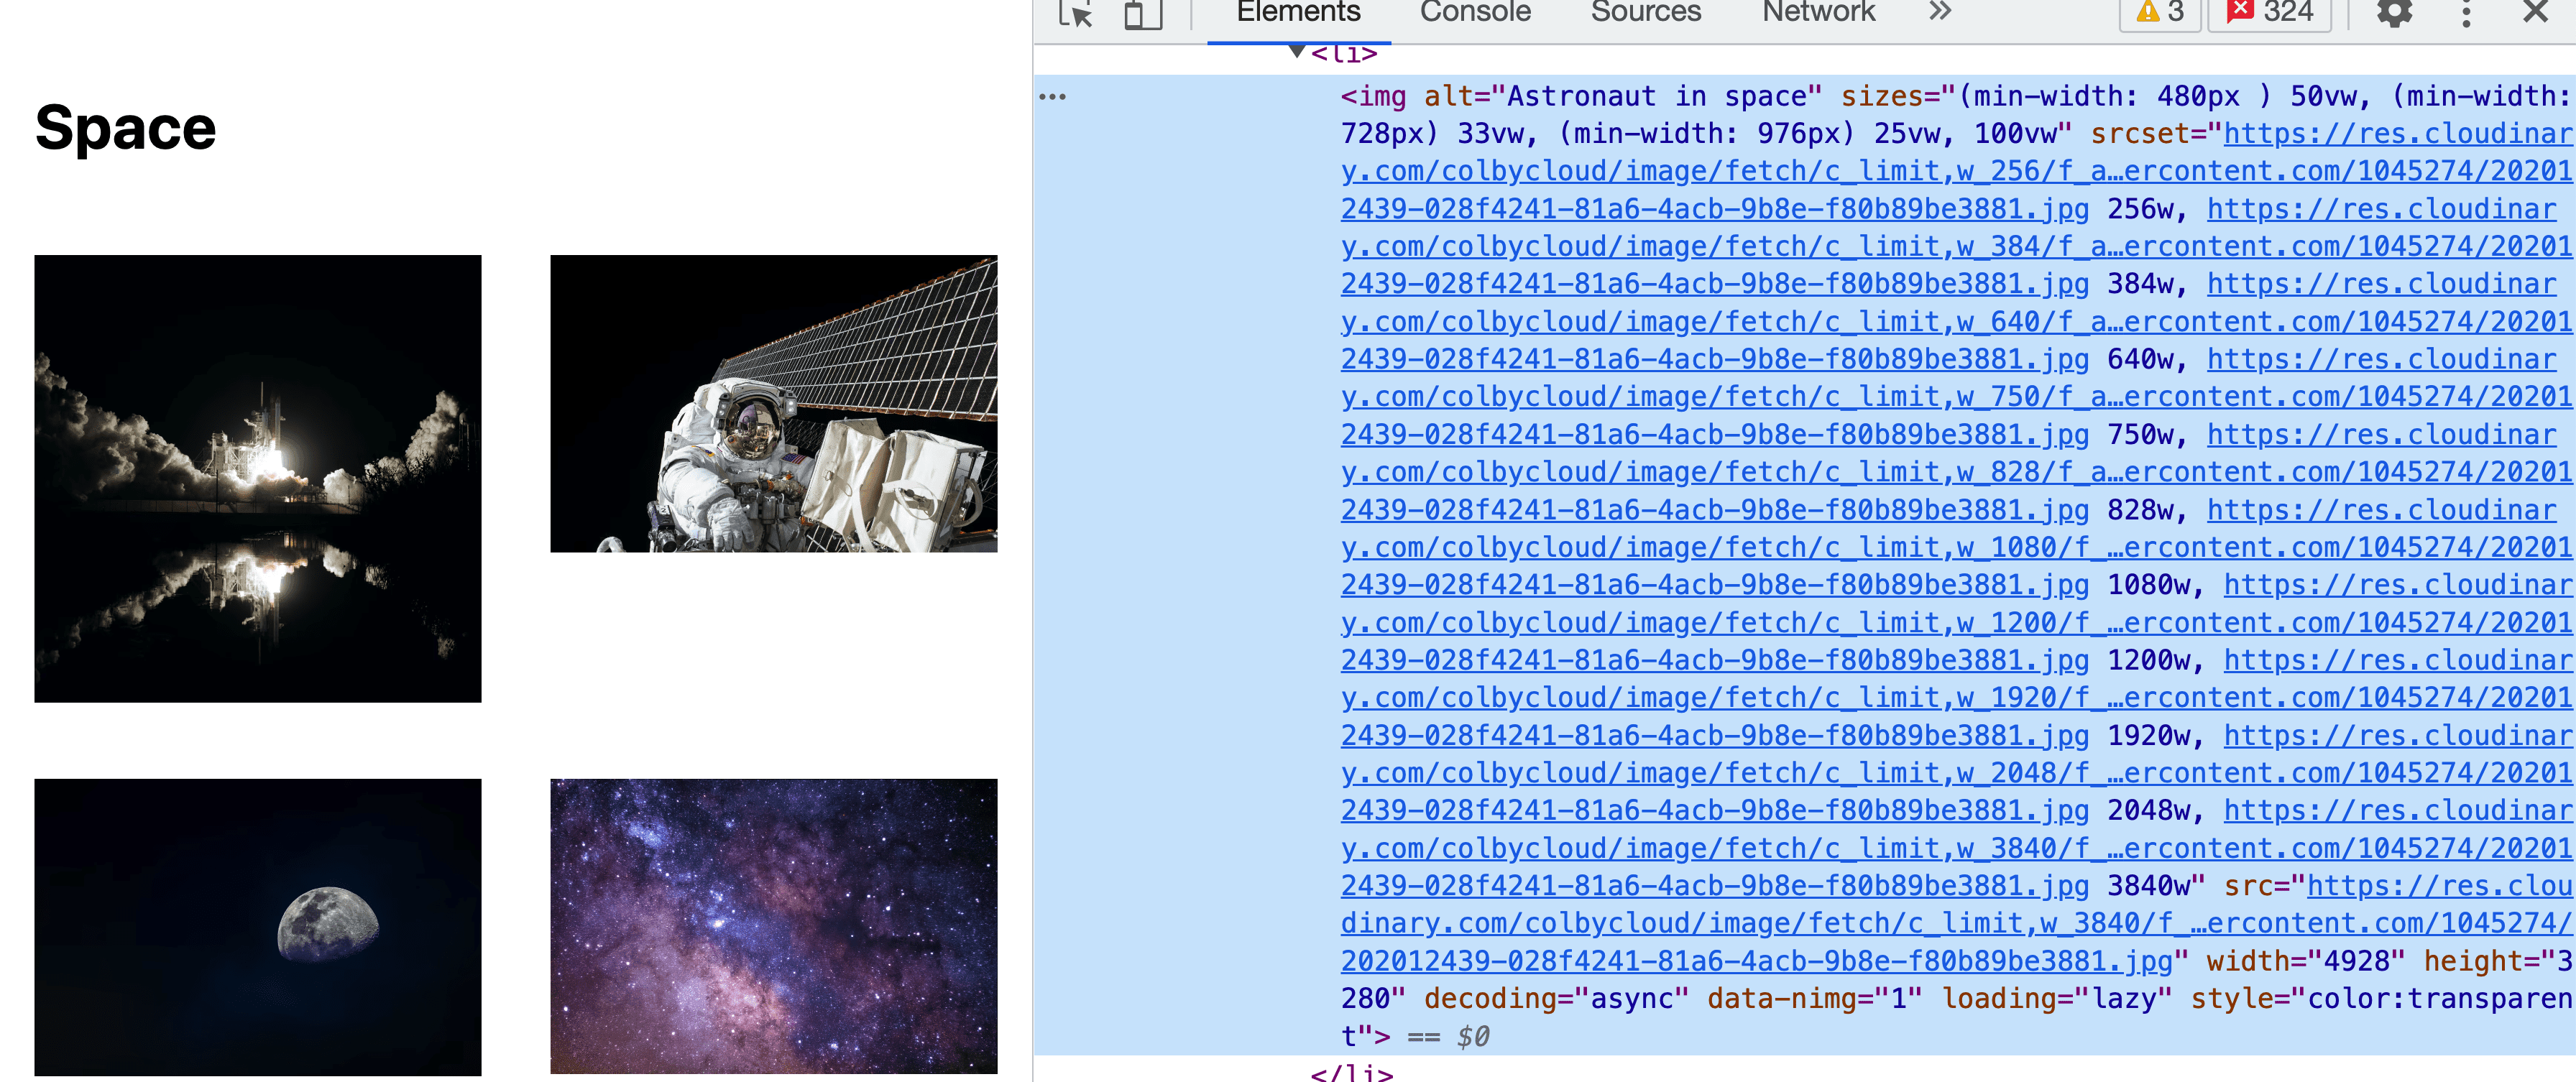Click the data-nimg="1" attribute
Viewport: 2576px width, 1082px height.
[1814, 998]
